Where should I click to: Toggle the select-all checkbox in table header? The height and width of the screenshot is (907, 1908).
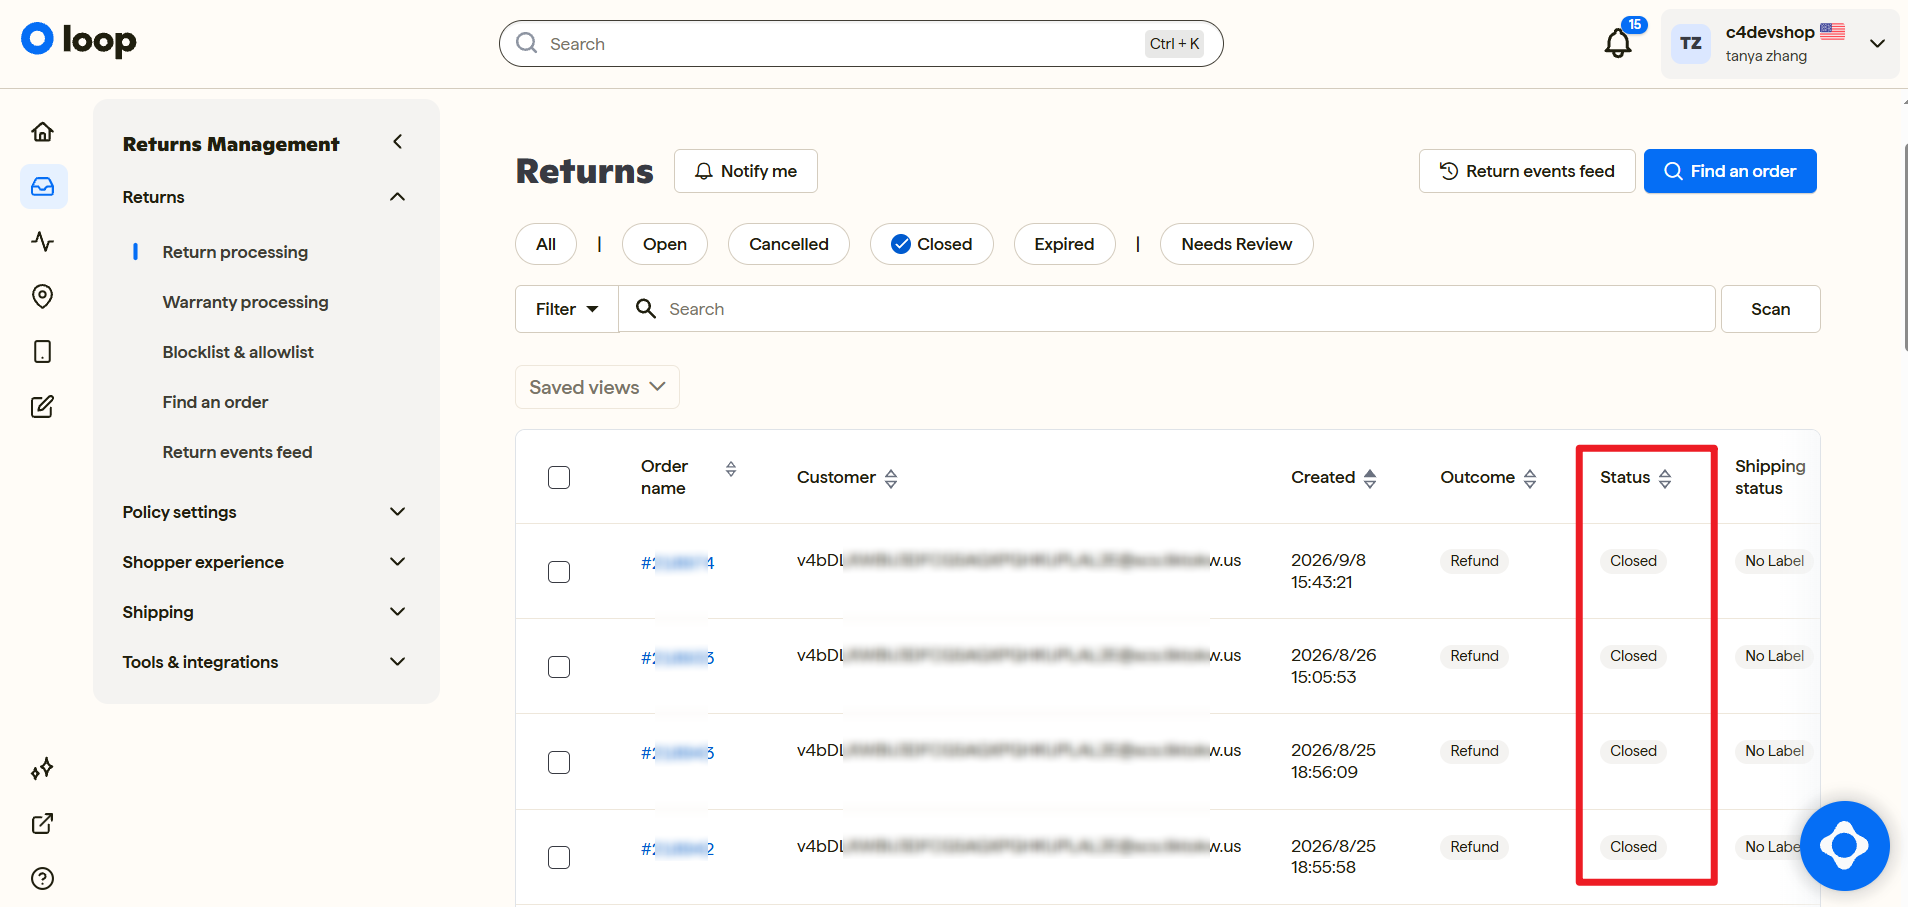(x=559, y=477)
